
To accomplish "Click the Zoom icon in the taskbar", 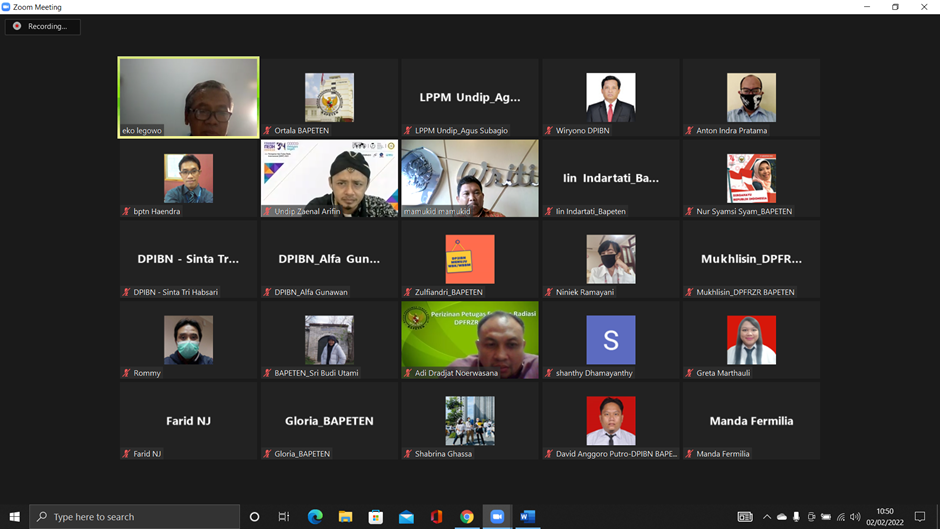I will (x=497, y=517).
